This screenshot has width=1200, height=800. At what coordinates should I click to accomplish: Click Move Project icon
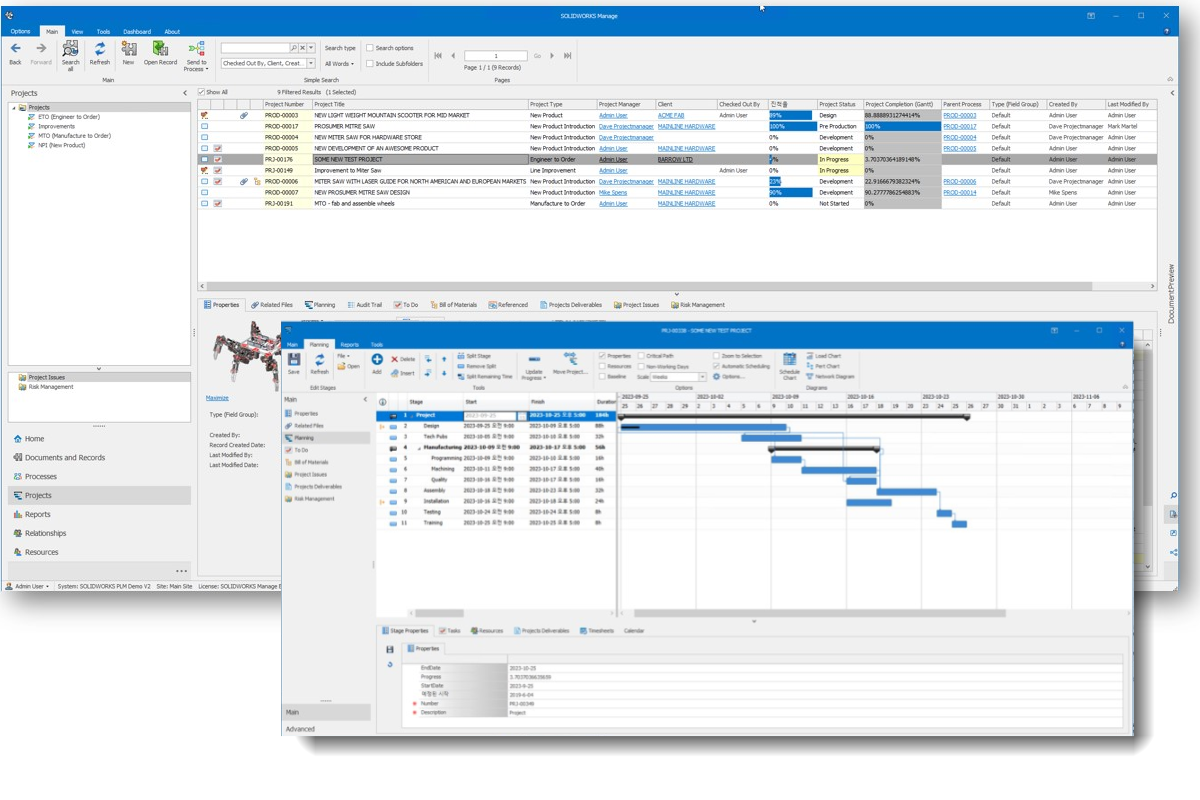[570, 363]
